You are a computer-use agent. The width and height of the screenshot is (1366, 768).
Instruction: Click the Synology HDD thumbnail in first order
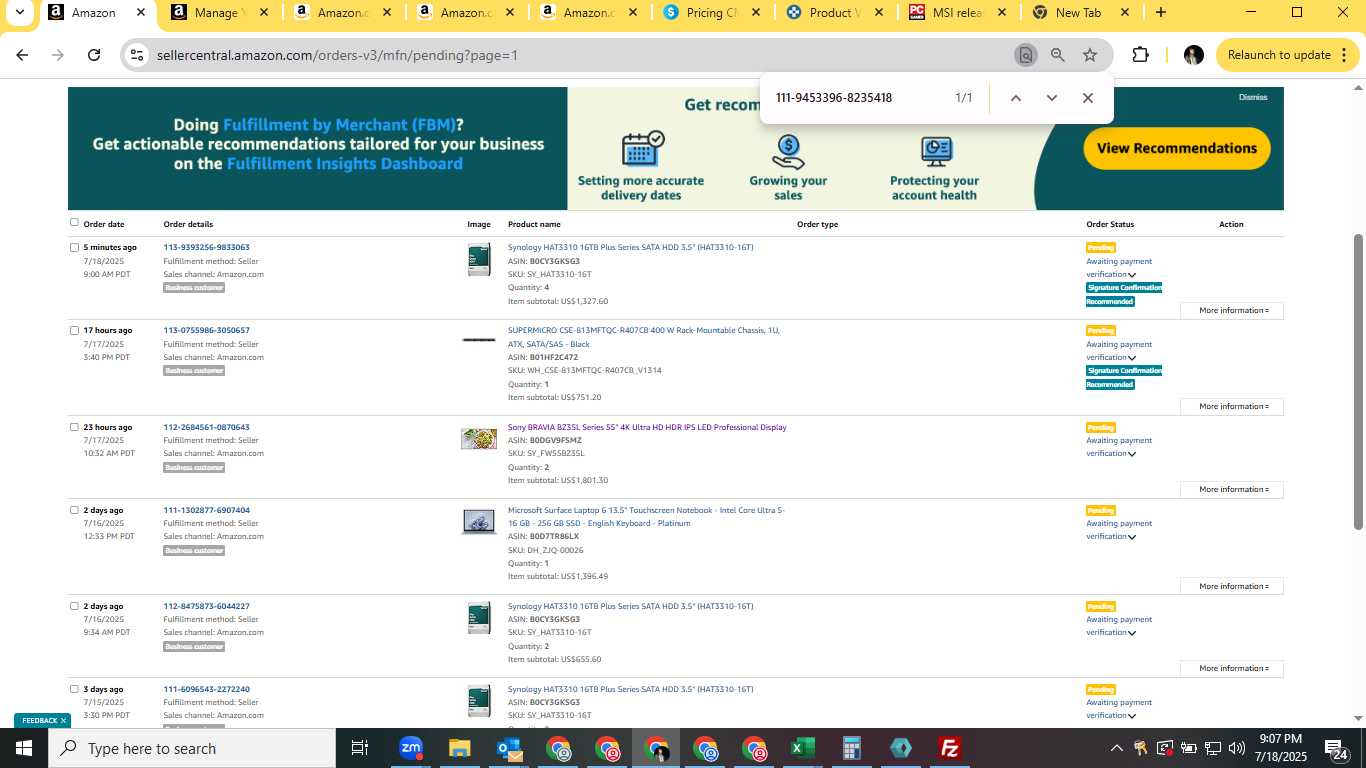coord(479,260)
